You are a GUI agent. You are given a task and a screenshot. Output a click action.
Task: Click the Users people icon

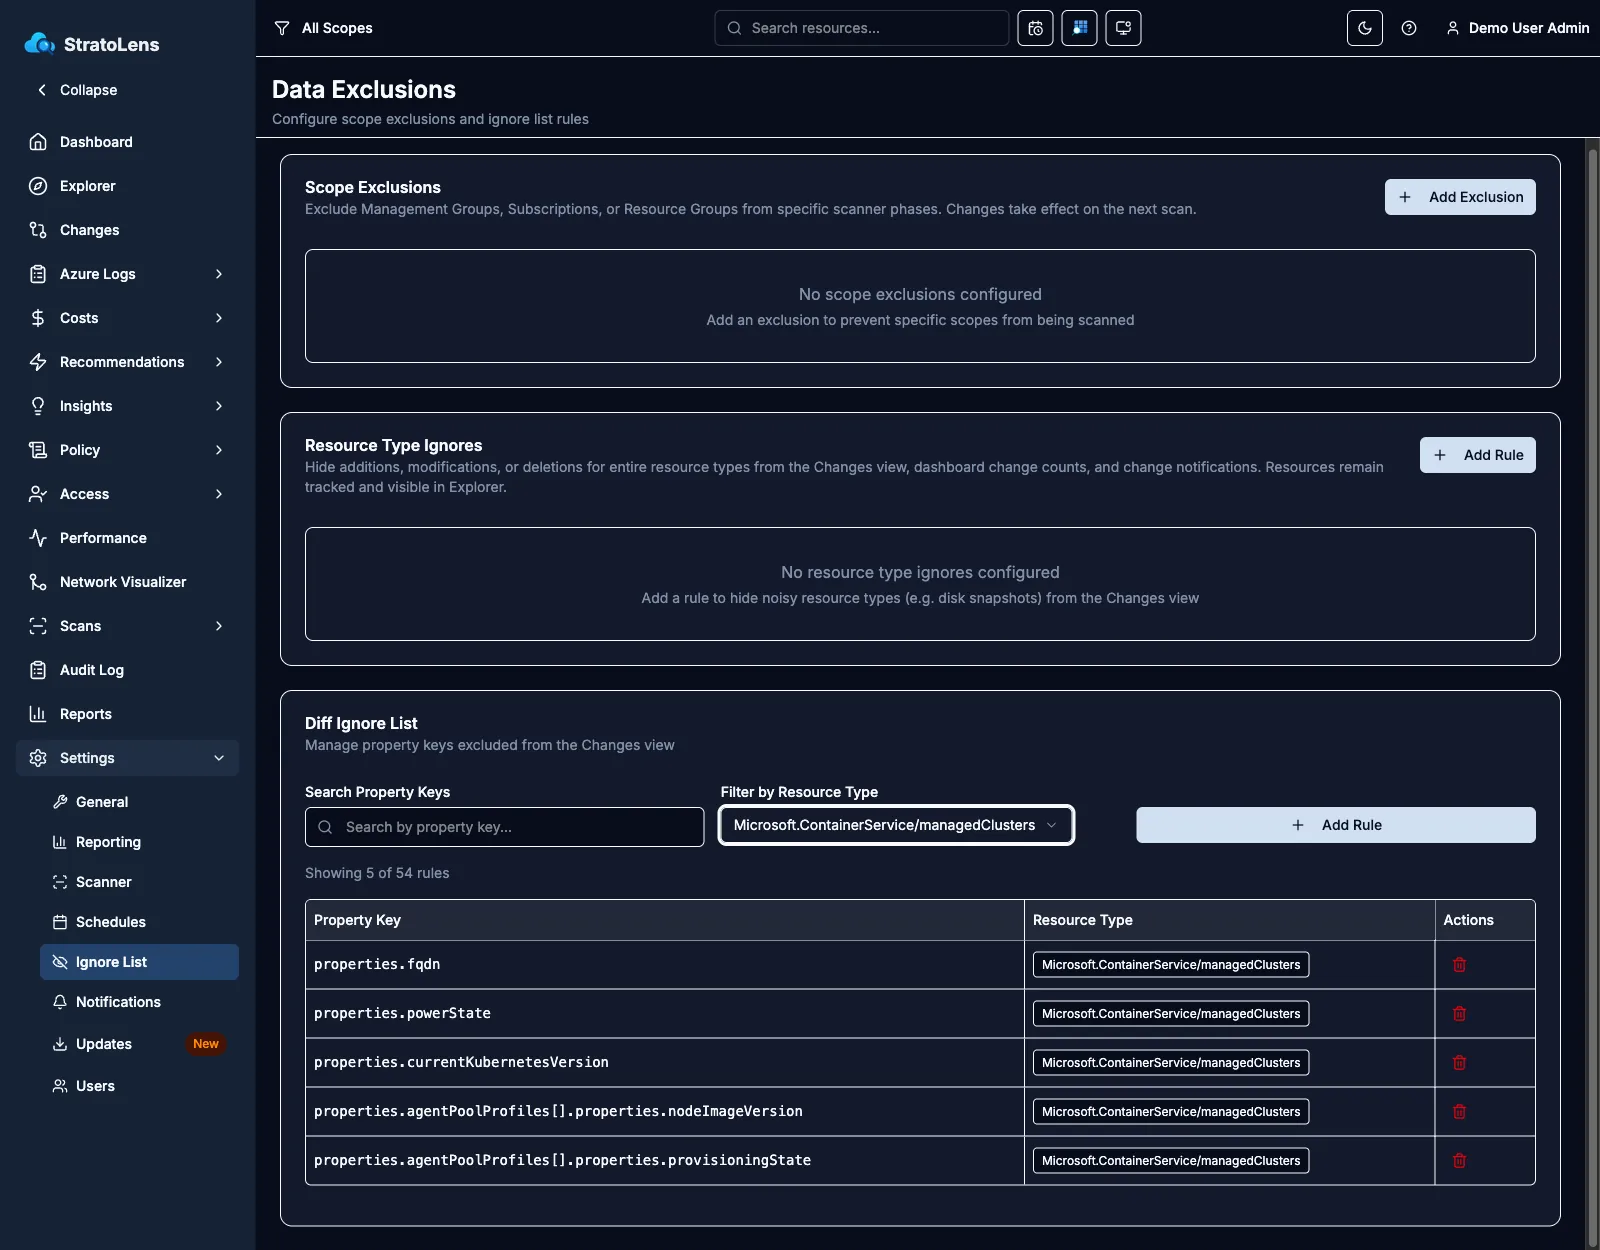coord(60,1086)
